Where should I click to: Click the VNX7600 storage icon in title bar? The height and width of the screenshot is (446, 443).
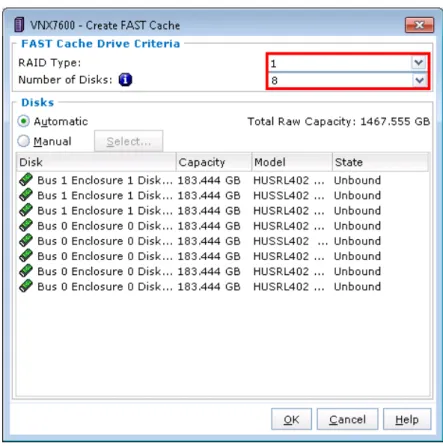pyautogui.click(x=19, y=25)
